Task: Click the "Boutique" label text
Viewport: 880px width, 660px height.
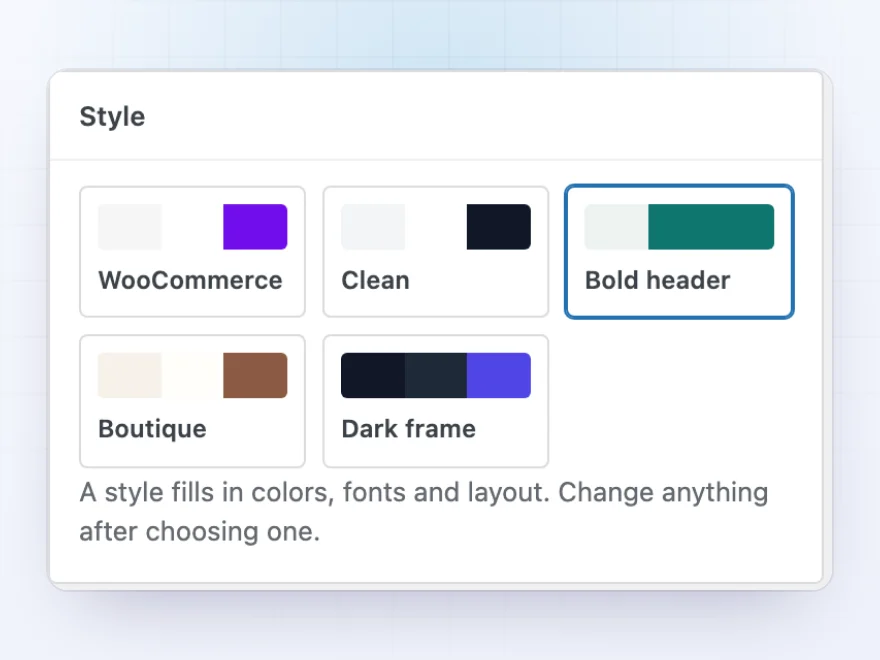Action: tap(152, 429)
